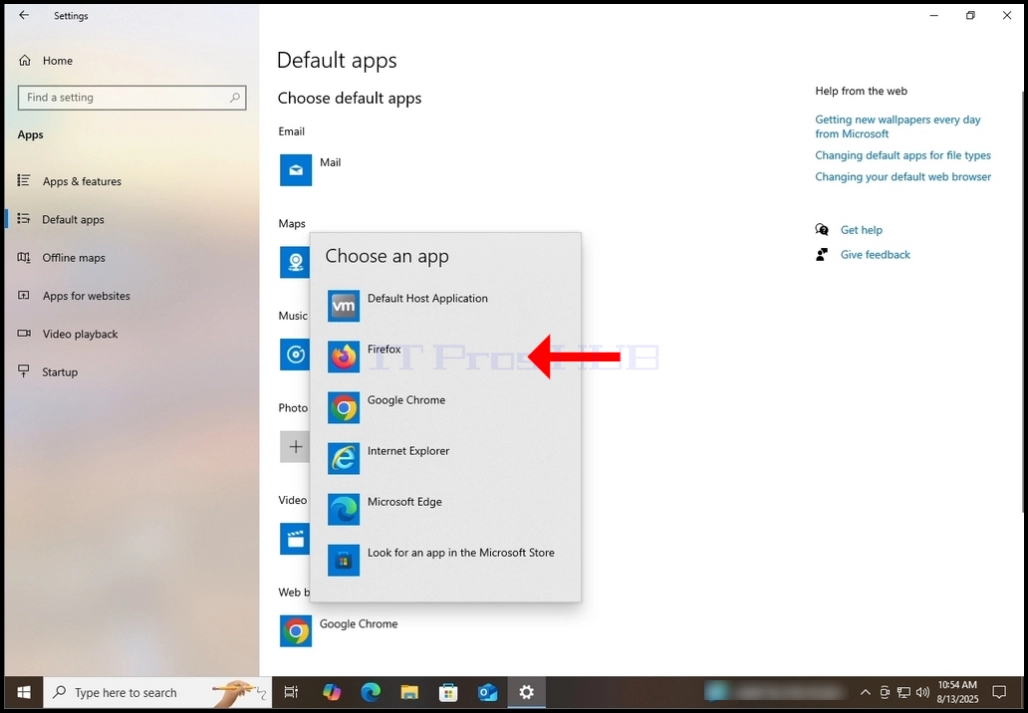Click the search magnifier in Find a setting
This screenshot has width=1028, height=713.
point(235,98)
